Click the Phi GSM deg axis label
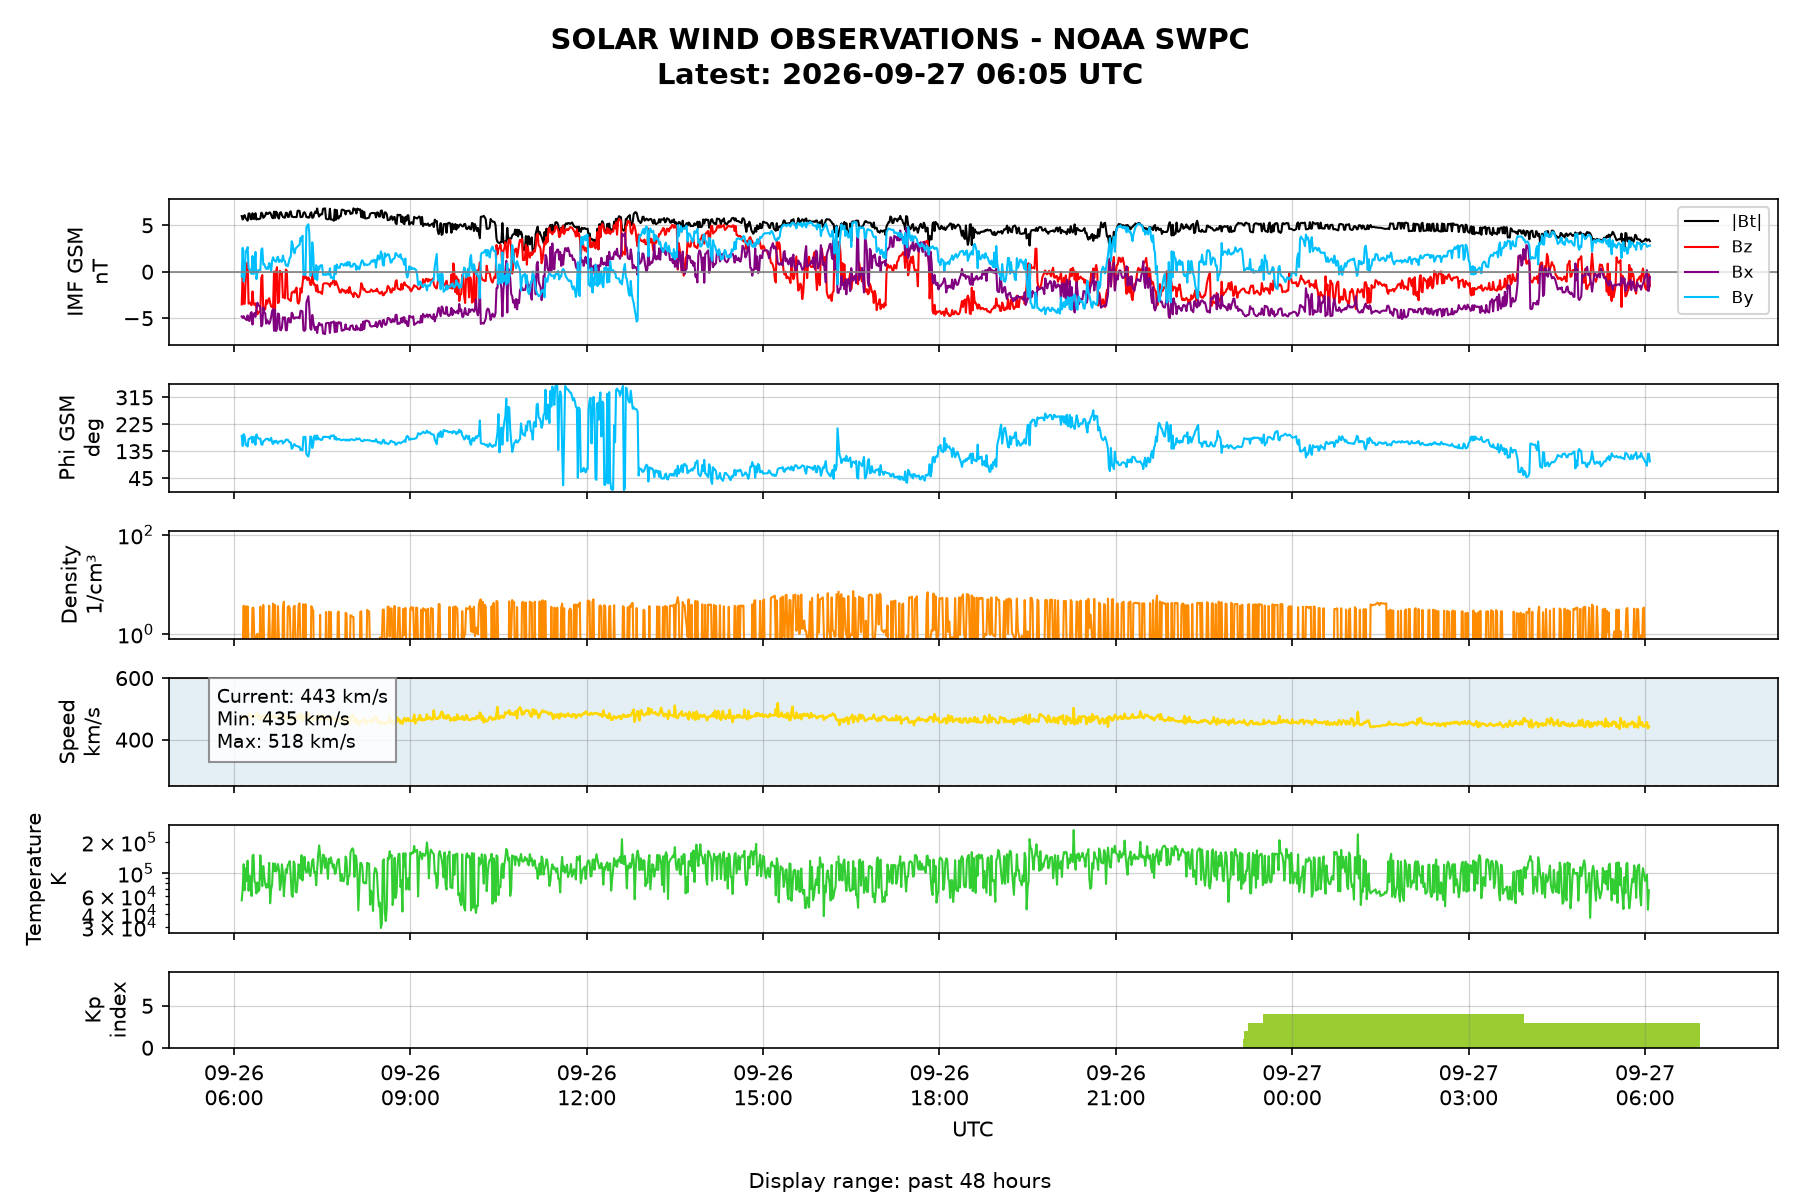Image resolution: width=1800 pixels, height=1200 pixels. point(81,438)
